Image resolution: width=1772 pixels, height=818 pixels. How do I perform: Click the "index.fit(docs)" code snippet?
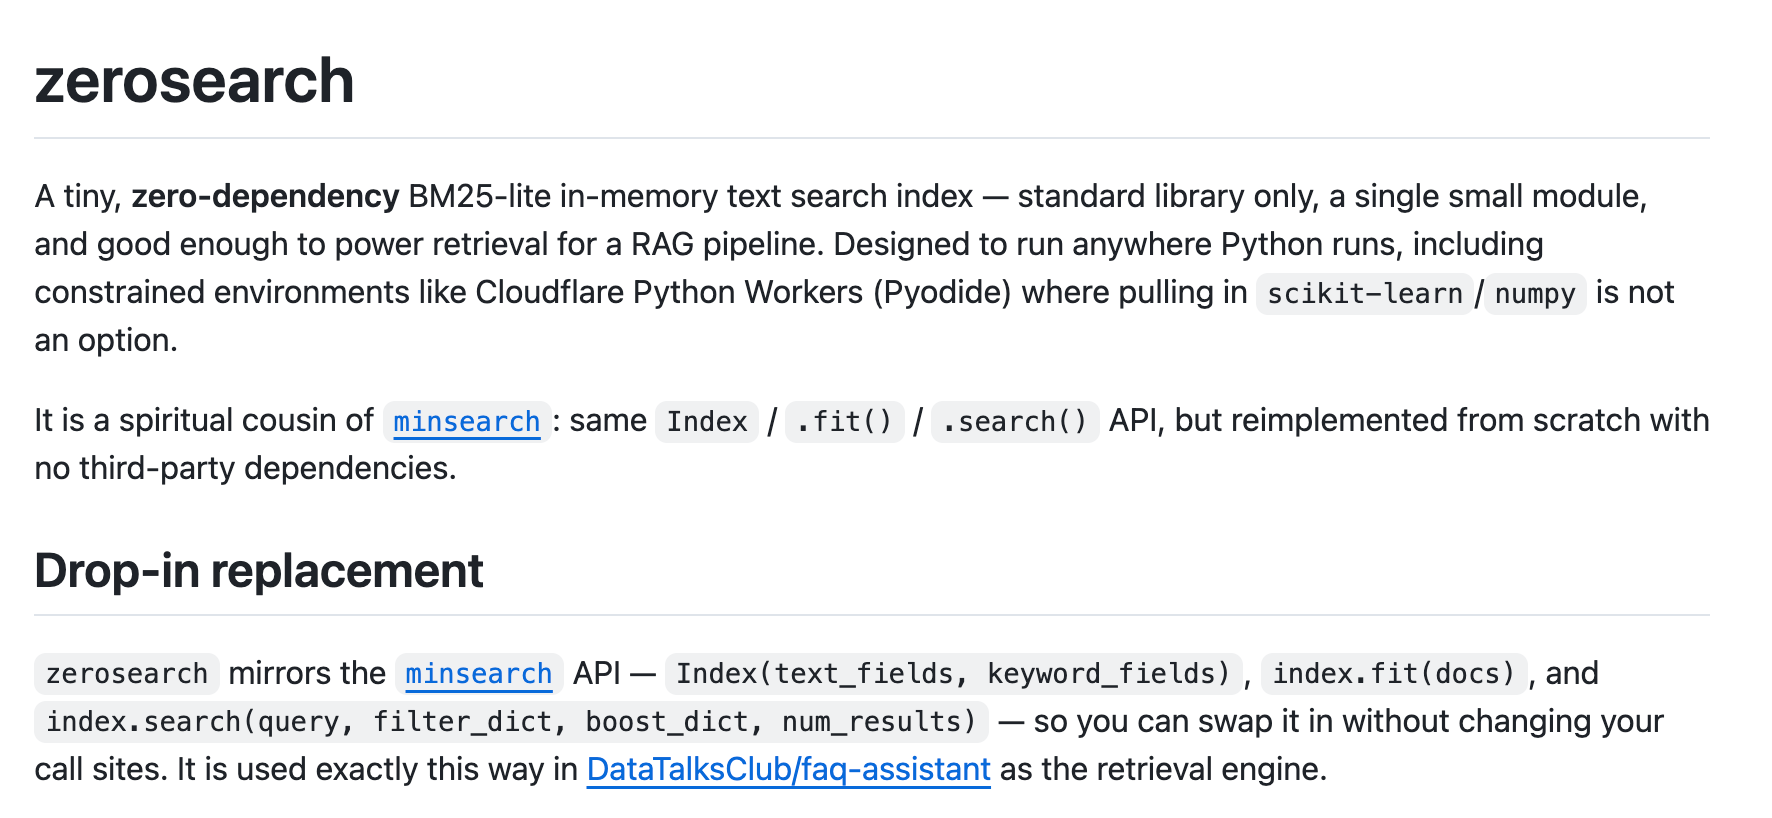tap(1394, 673)
